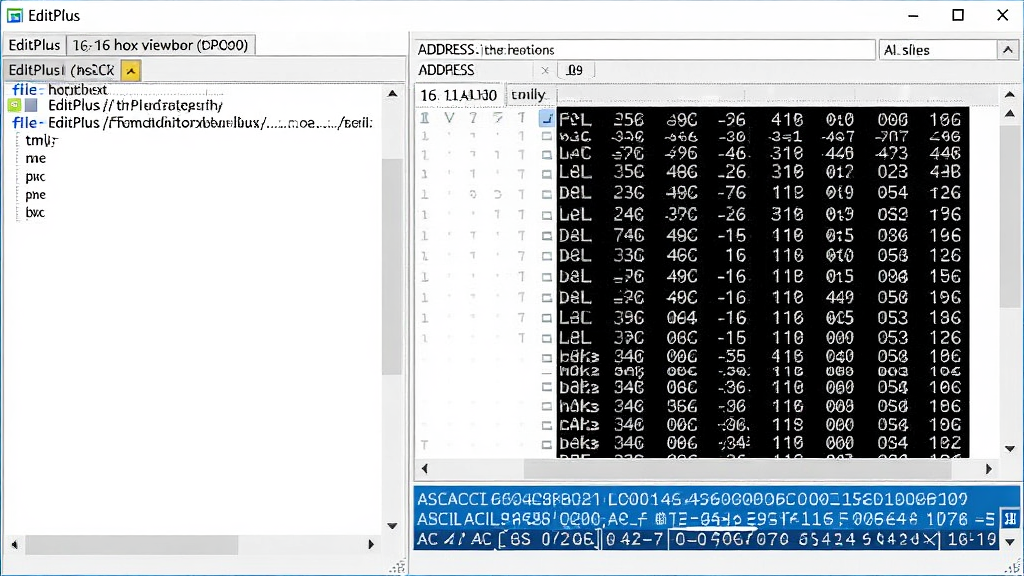
Task: Click the hex view horizontal scroll-right arrow
Action: [989, 468]
